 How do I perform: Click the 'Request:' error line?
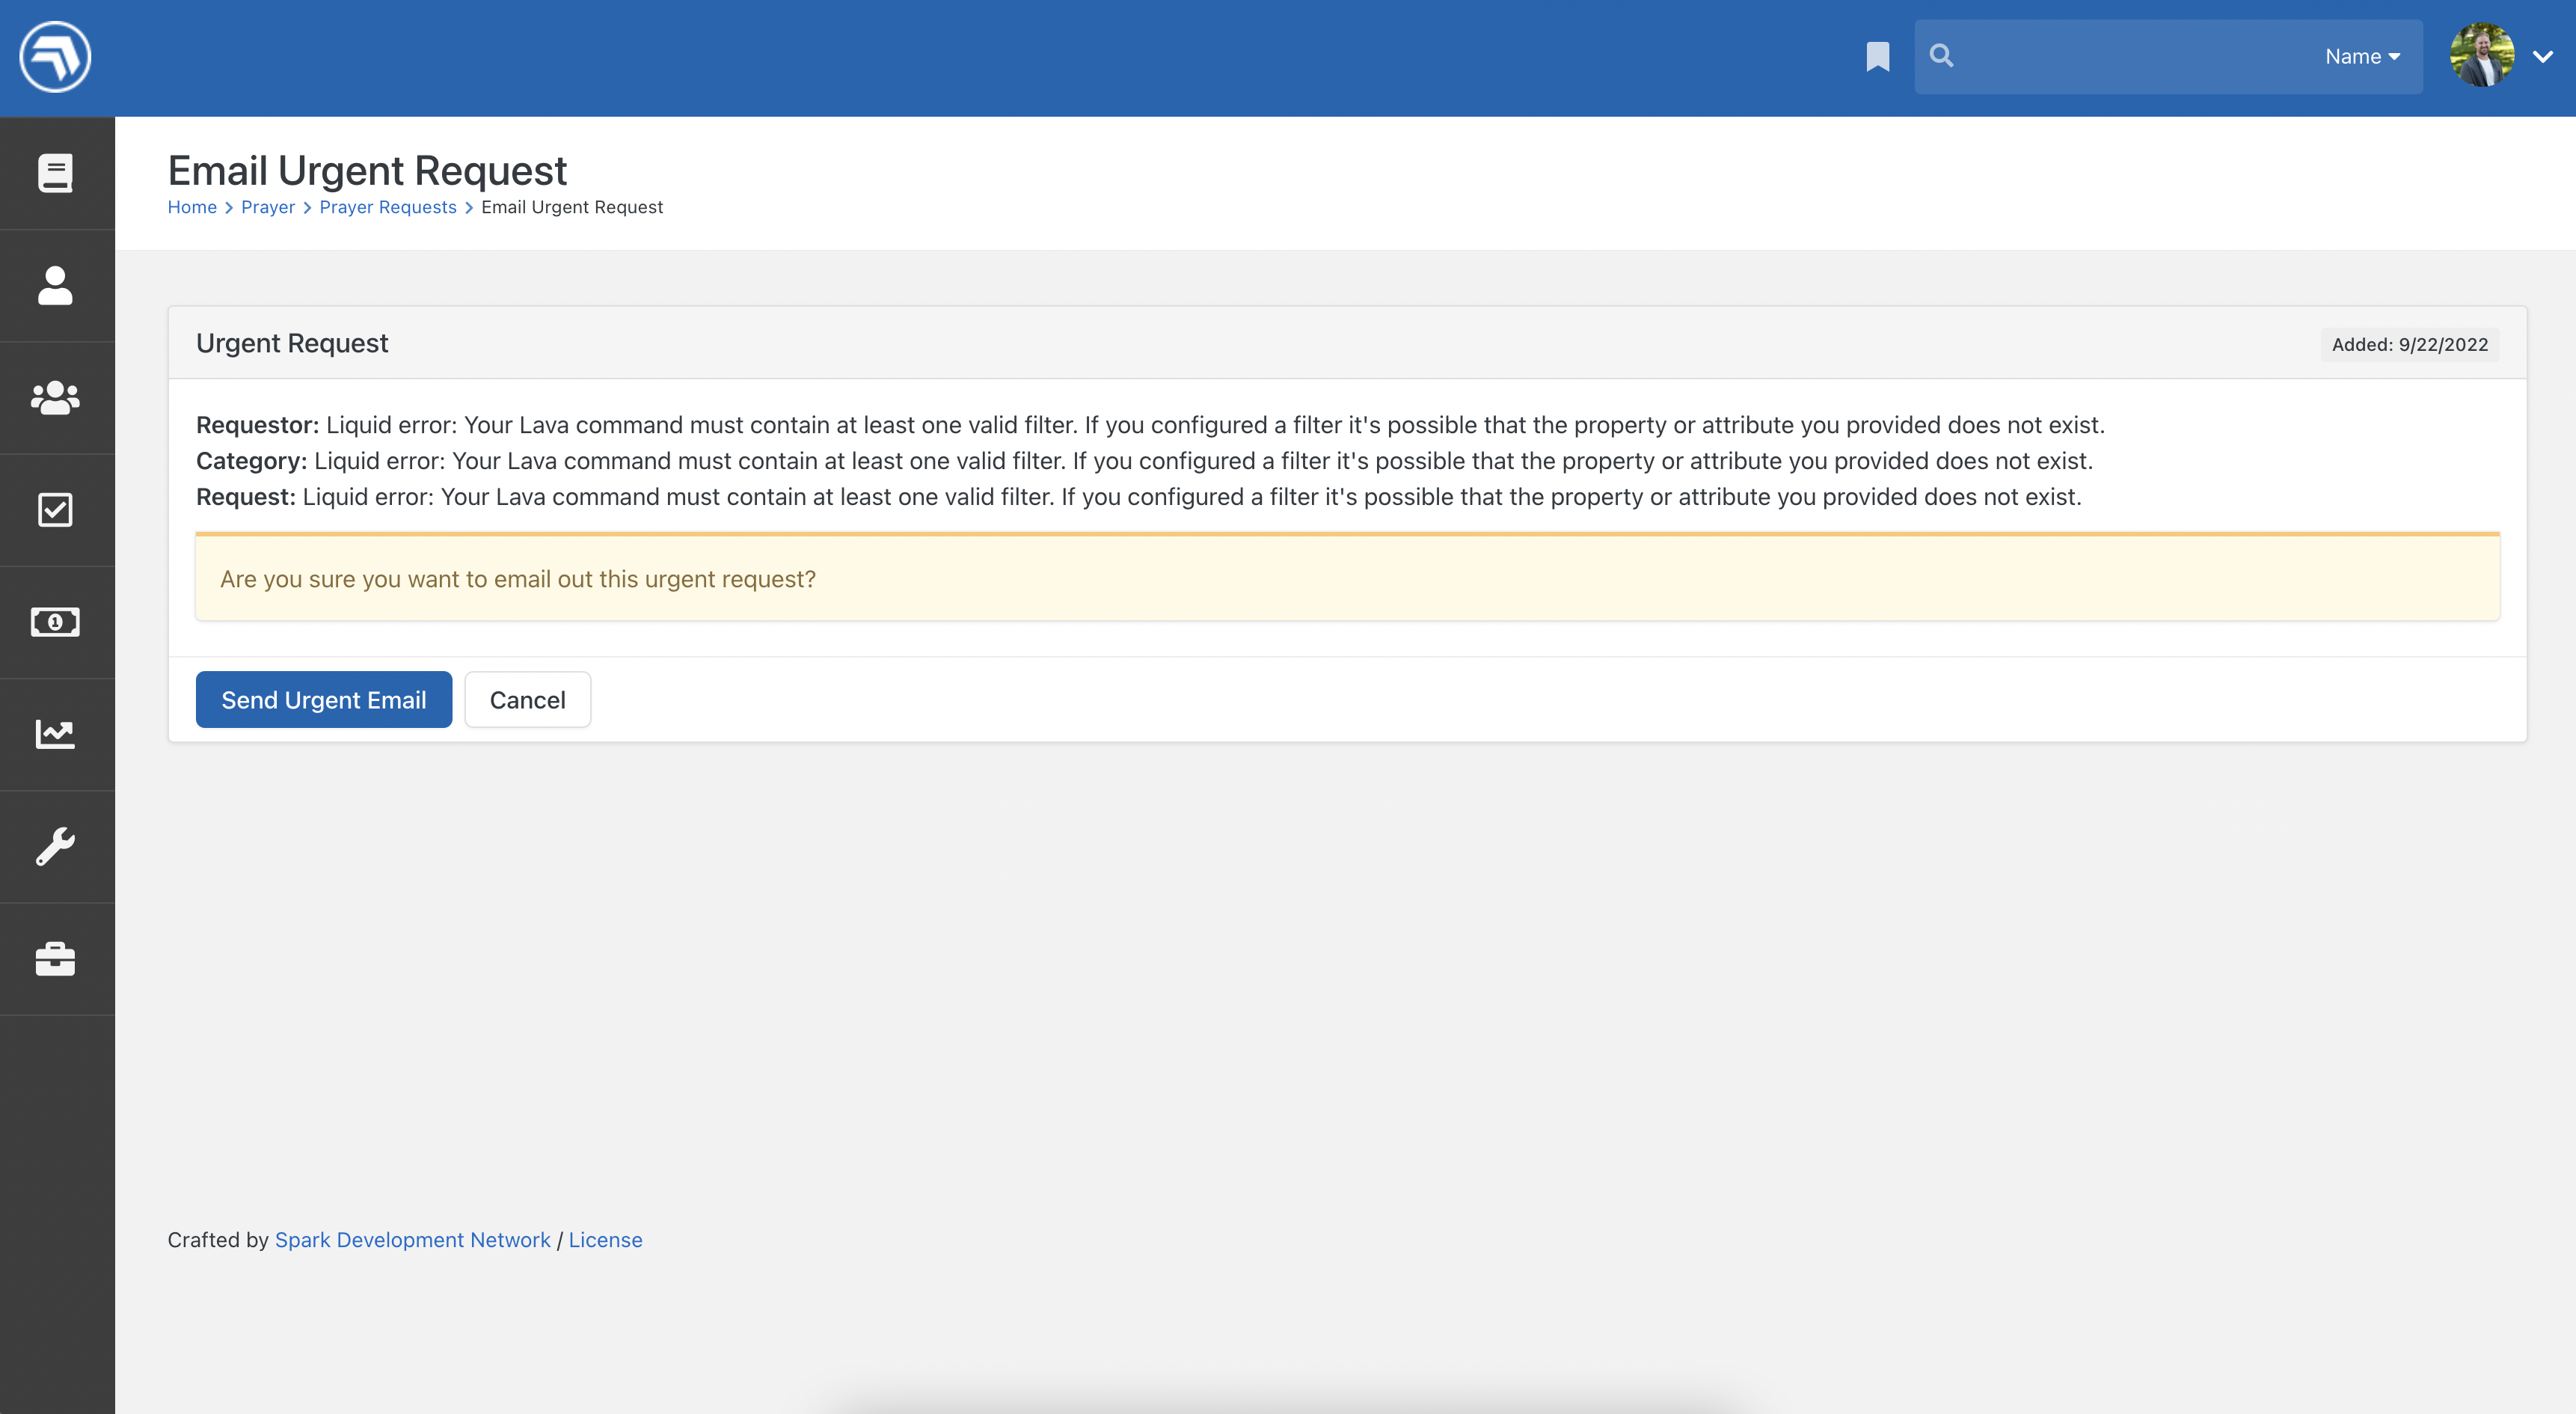pos(1138,497)
